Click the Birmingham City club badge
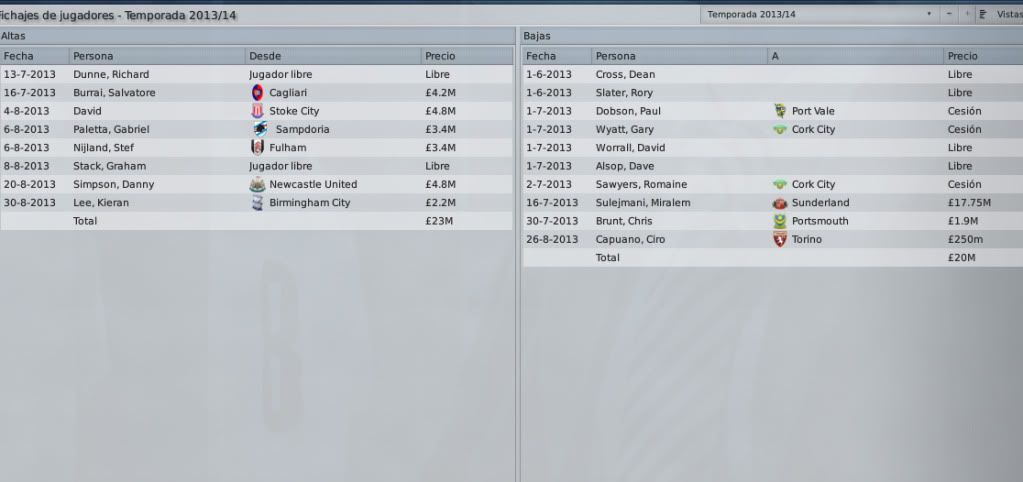 tap(257, 203)
